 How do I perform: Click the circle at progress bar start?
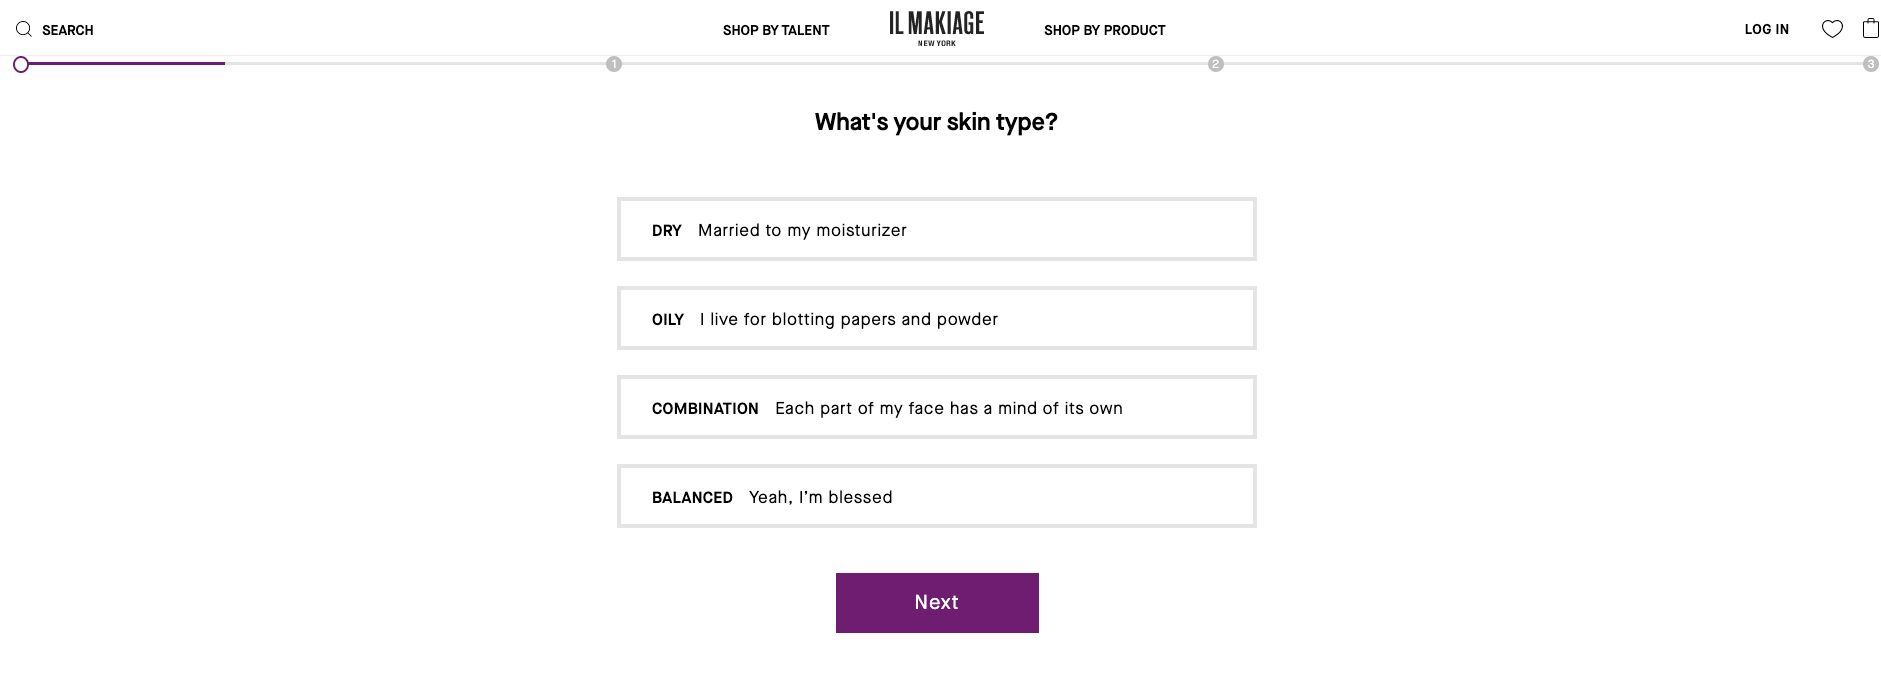[x=22, y=63]
